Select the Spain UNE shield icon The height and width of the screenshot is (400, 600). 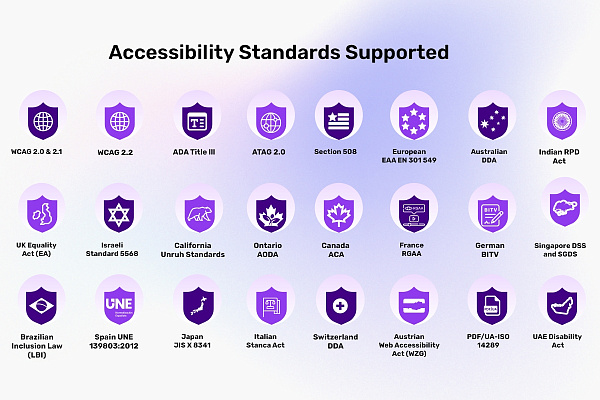119,305
